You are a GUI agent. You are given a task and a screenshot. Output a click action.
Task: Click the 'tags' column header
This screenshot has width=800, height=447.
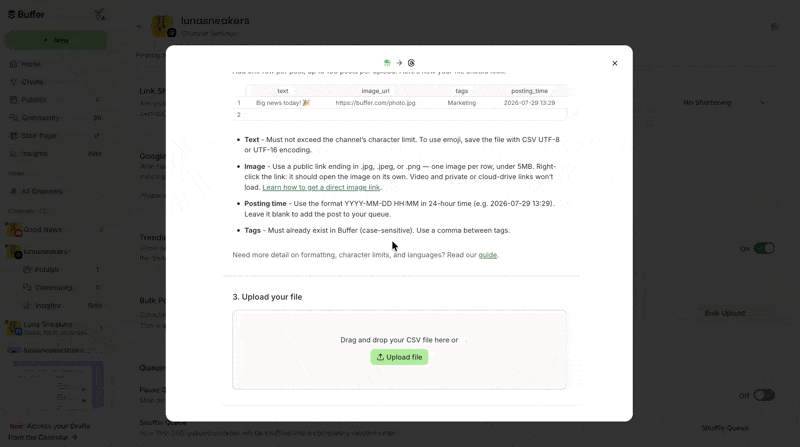[461, 91]
